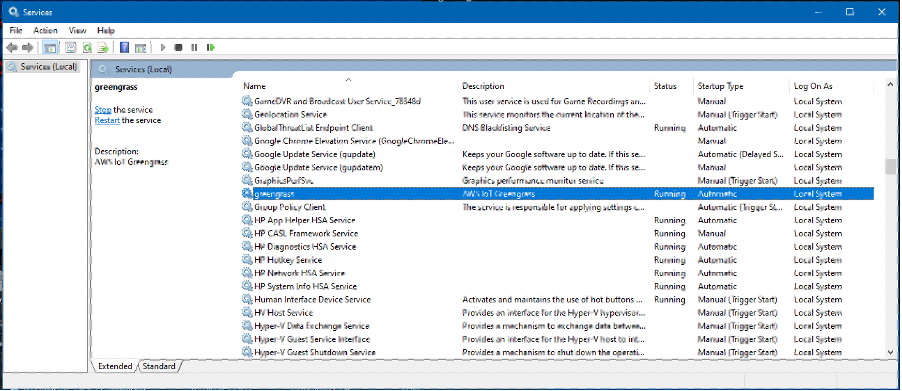Screen dimensions: 902x391
Task: Open Help via the blue question mark icon
Action: 124,47
